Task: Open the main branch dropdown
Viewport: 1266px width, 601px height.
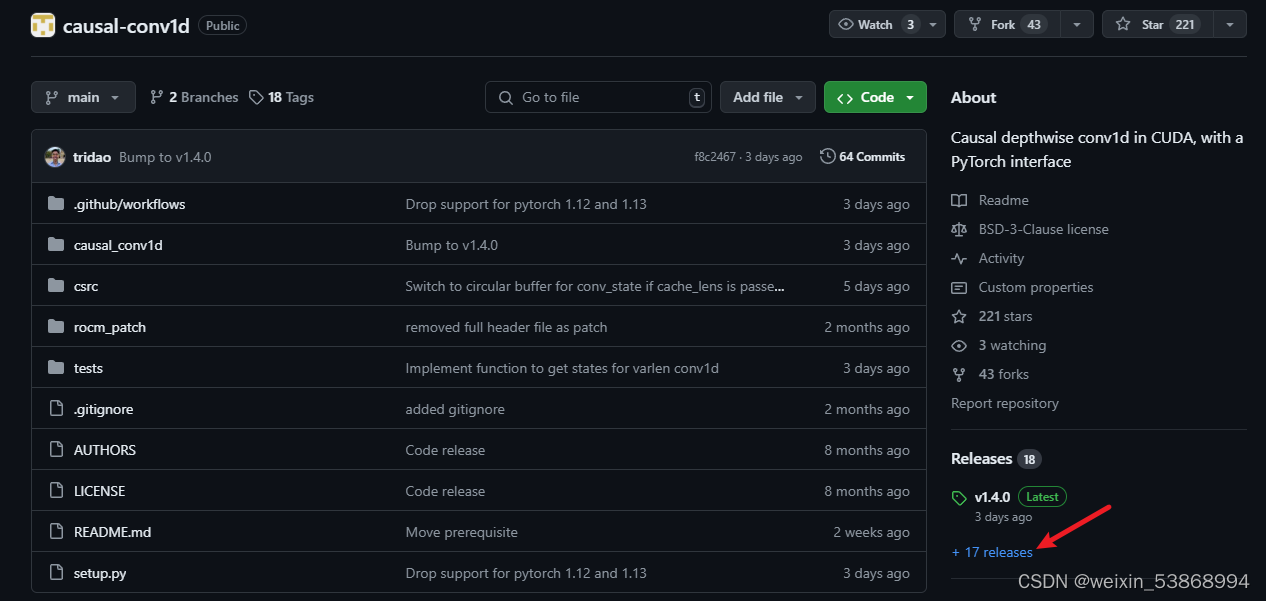Action: point(83,97)
